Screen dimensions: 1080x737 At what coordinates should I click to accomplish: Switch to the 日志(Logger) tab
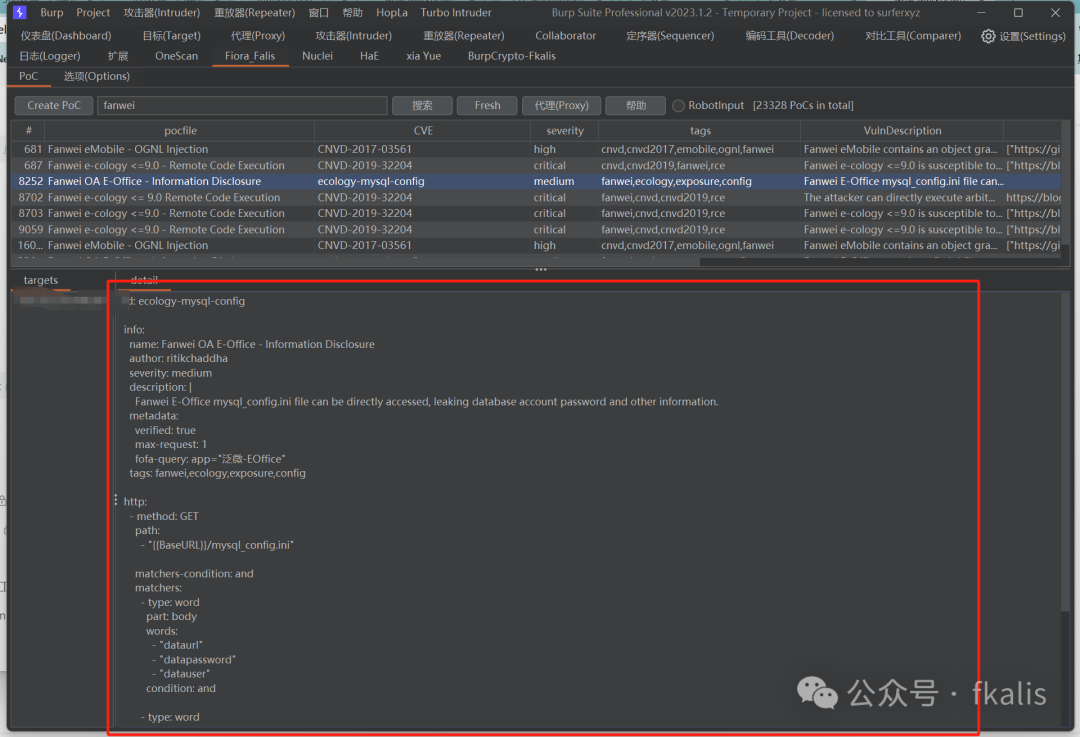50,56
